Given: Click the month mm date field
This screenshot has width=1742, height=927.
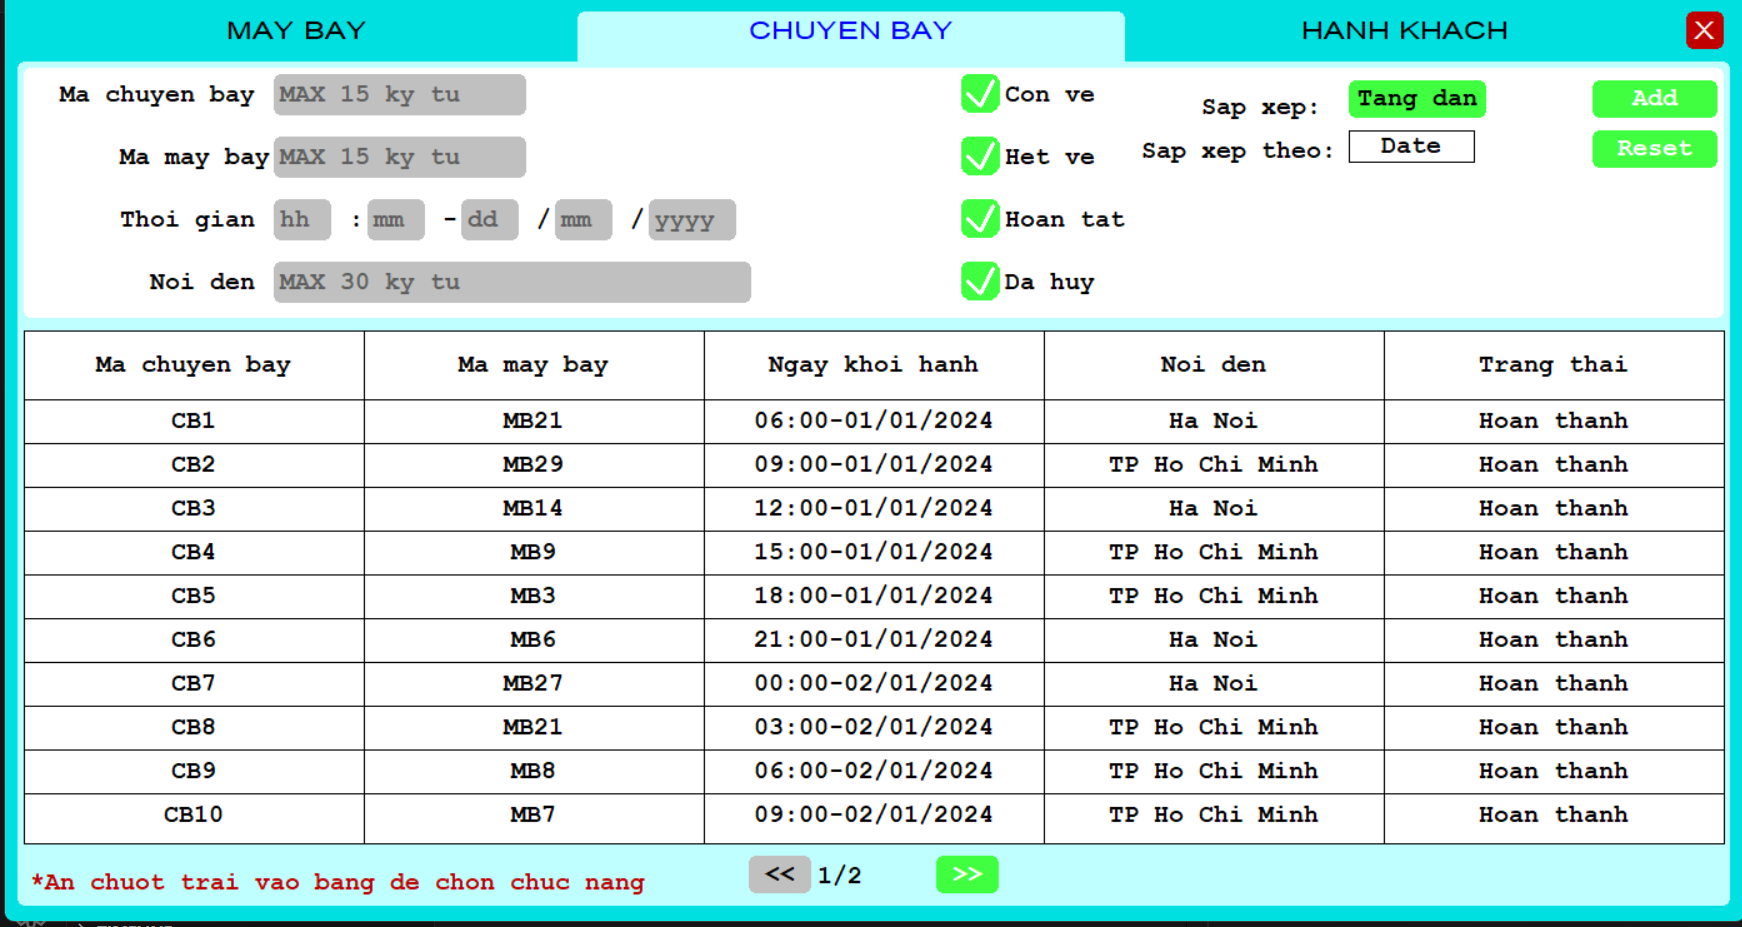Looking at the screenshot, I should tap(584, 220).
